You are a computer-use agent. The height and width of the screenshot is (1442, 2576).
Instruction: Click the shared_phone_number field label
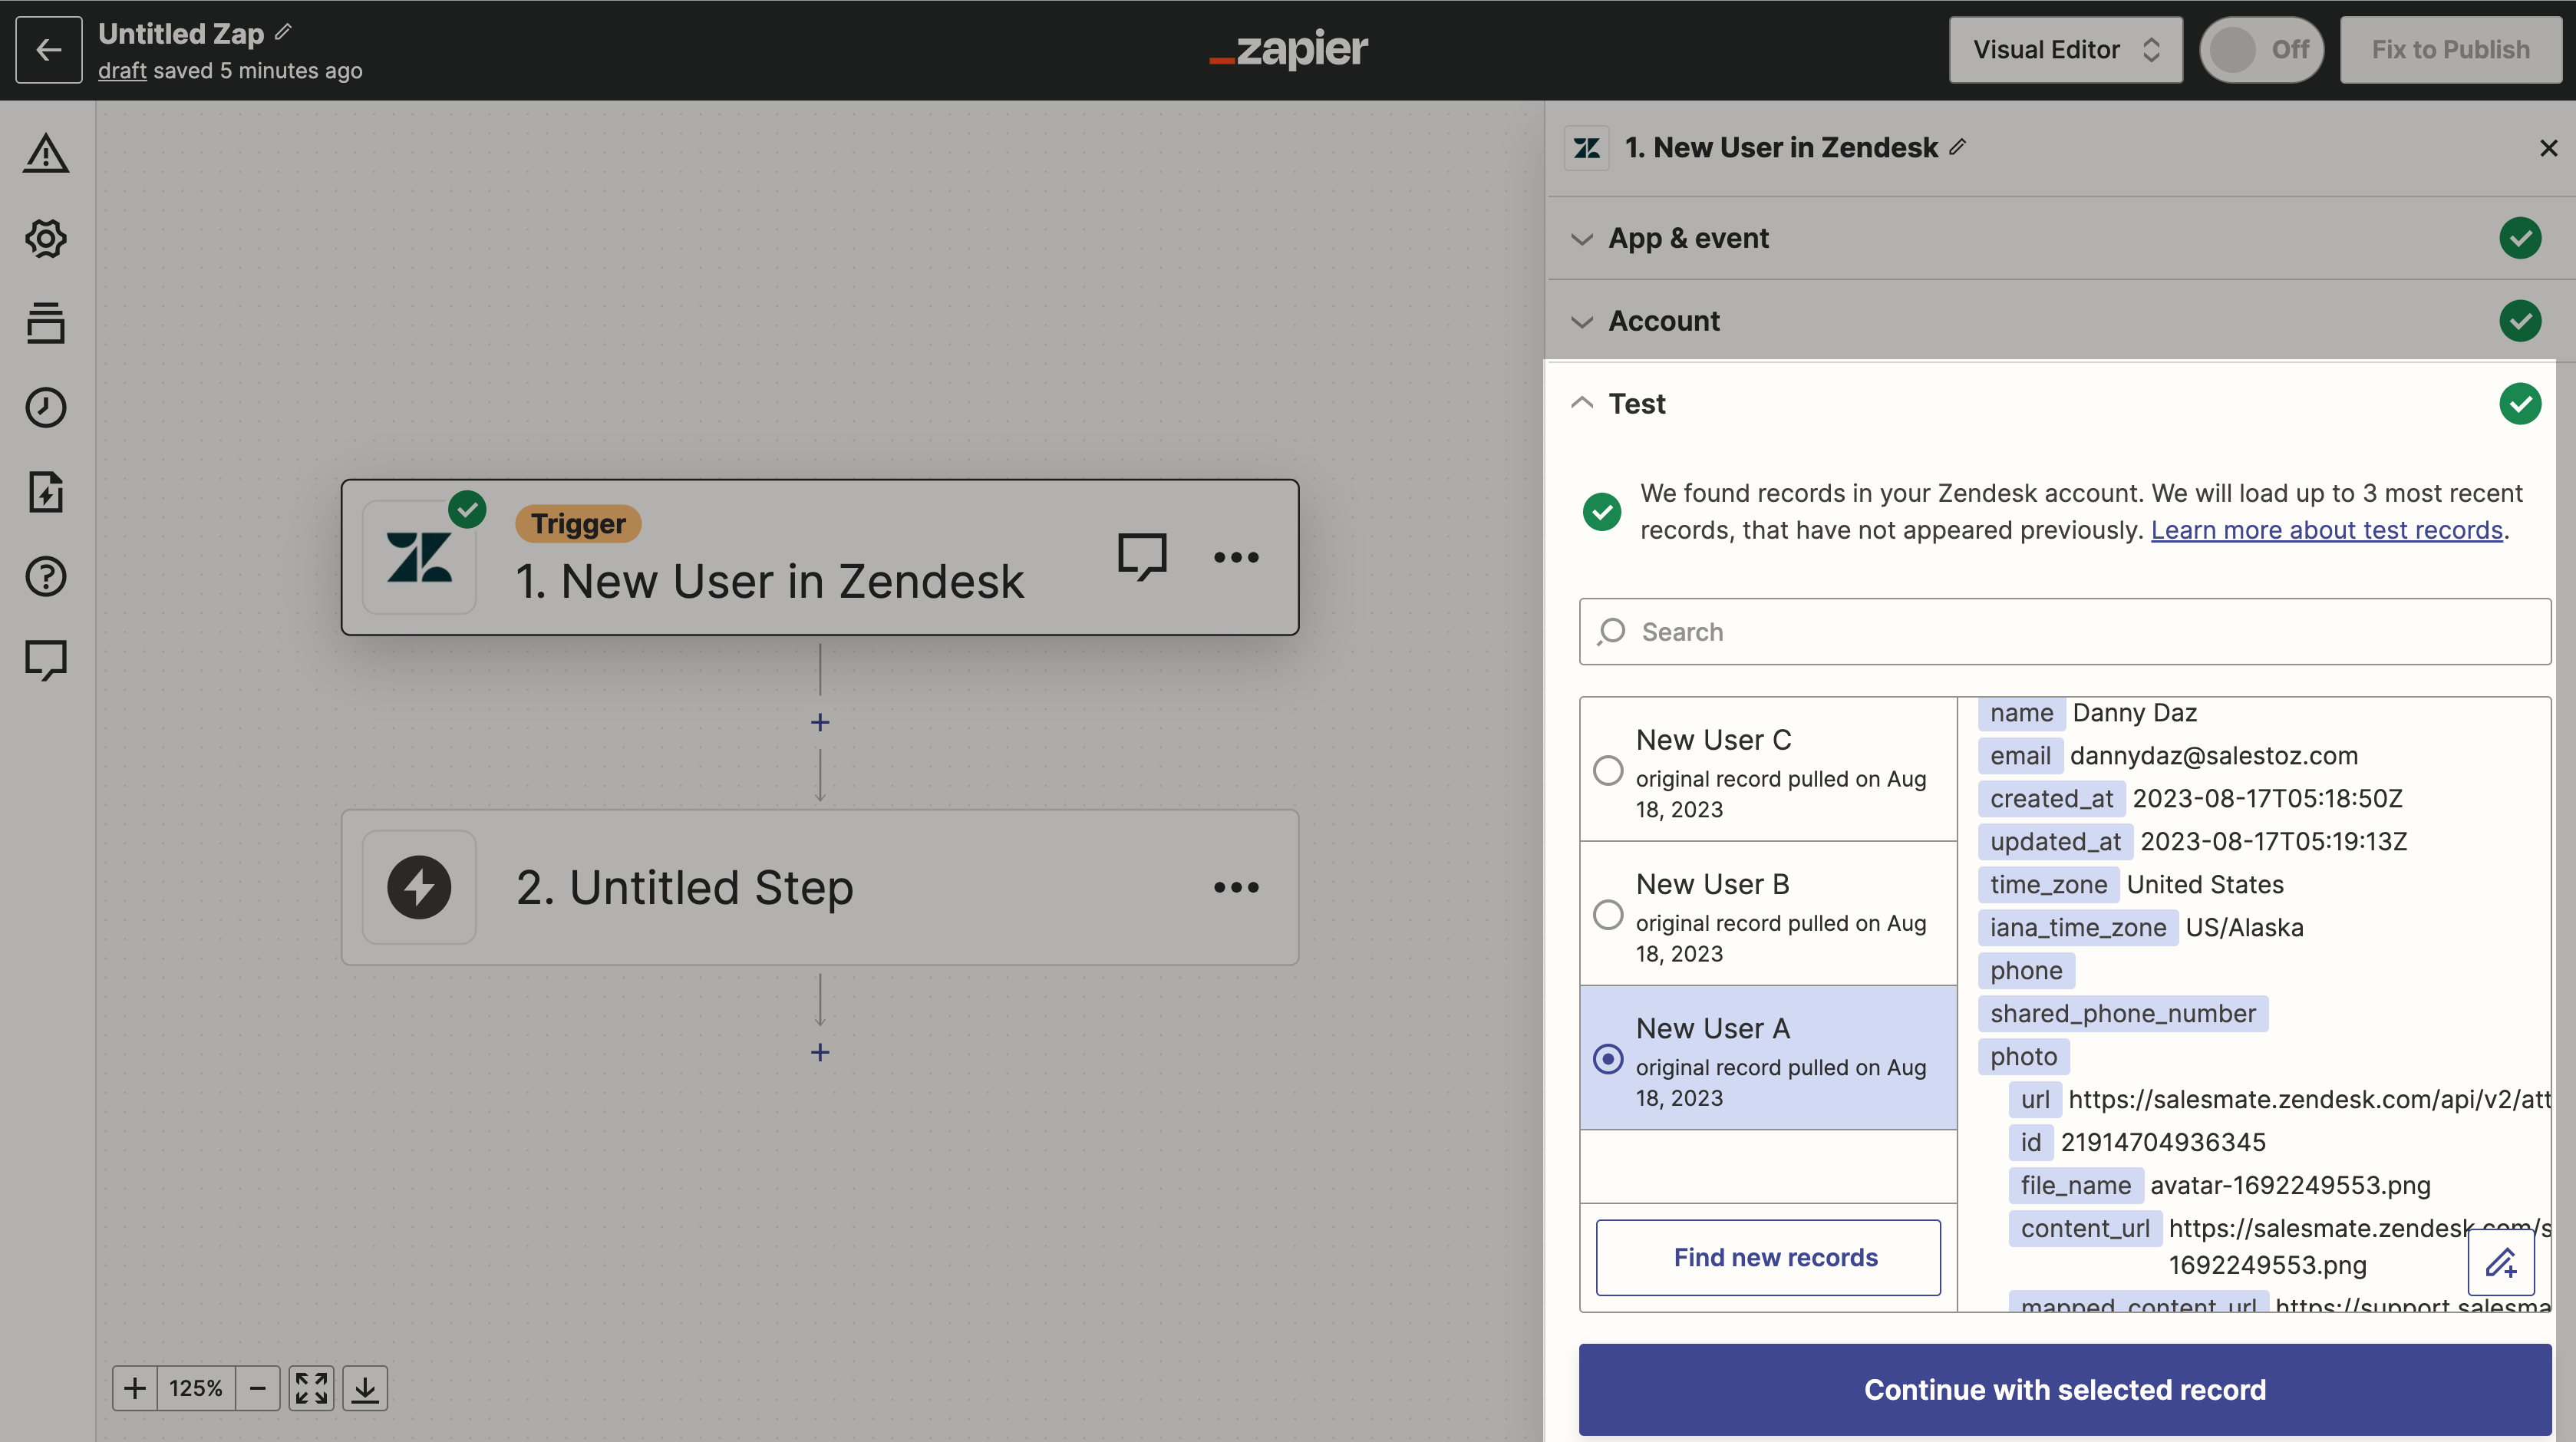coord(2122,1013)
